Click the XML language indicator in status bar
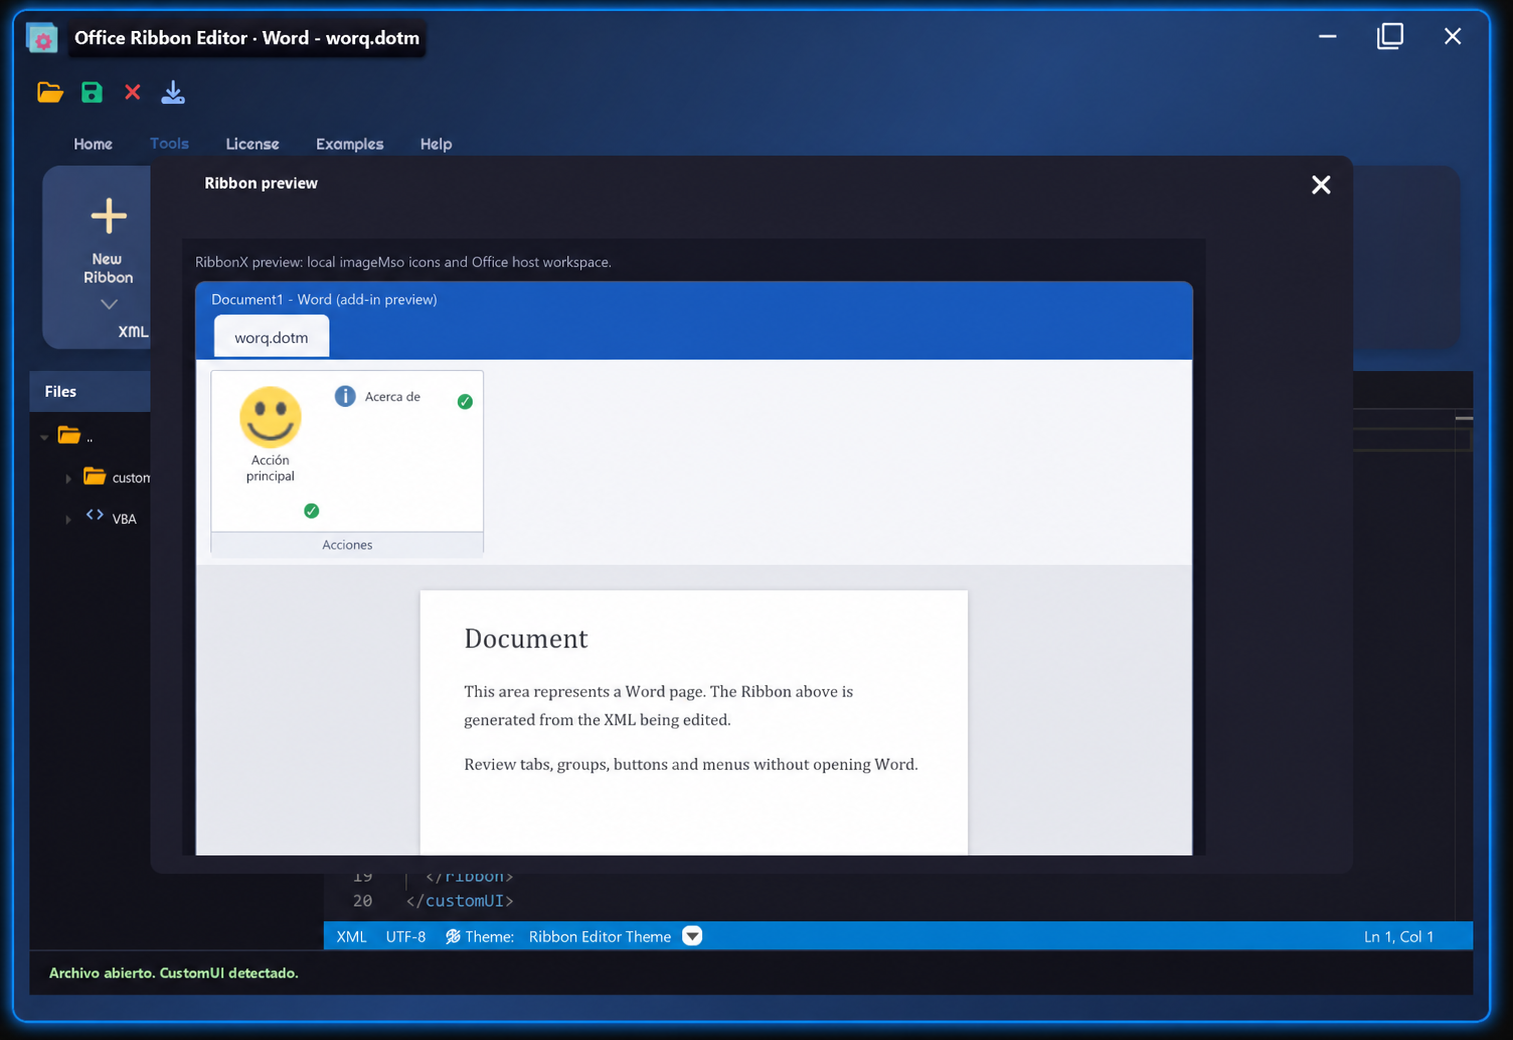The width and height of the screenshot is (1513, 1040). click(351, 936)
